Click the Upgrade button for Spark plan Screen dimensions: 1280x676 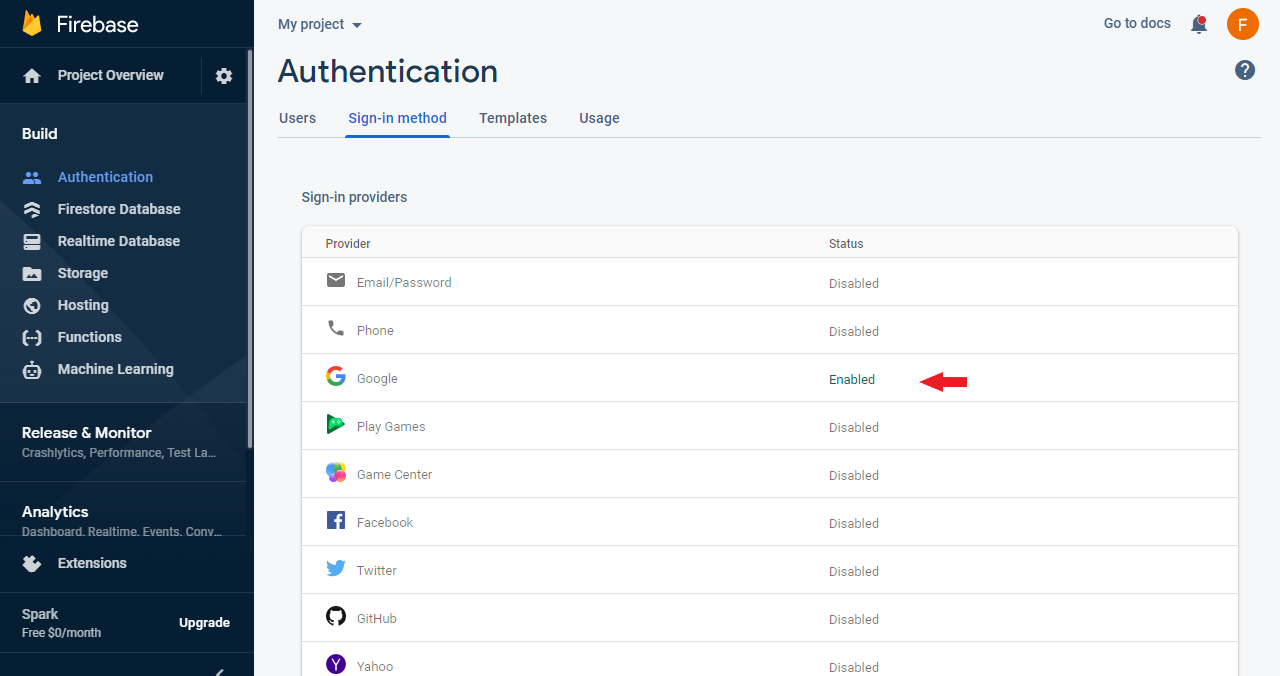click(204, 622)
